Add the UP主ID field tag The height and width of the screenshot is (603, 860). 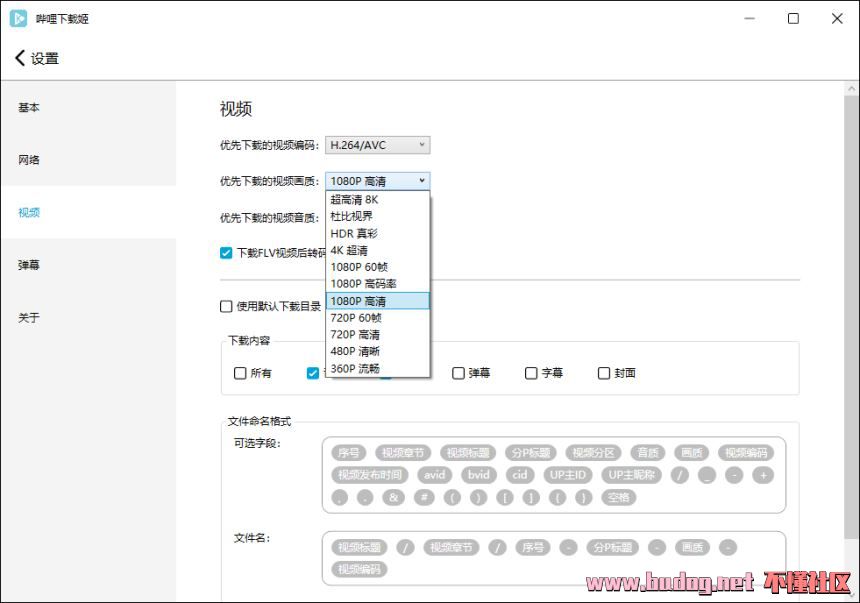[568, 475]
